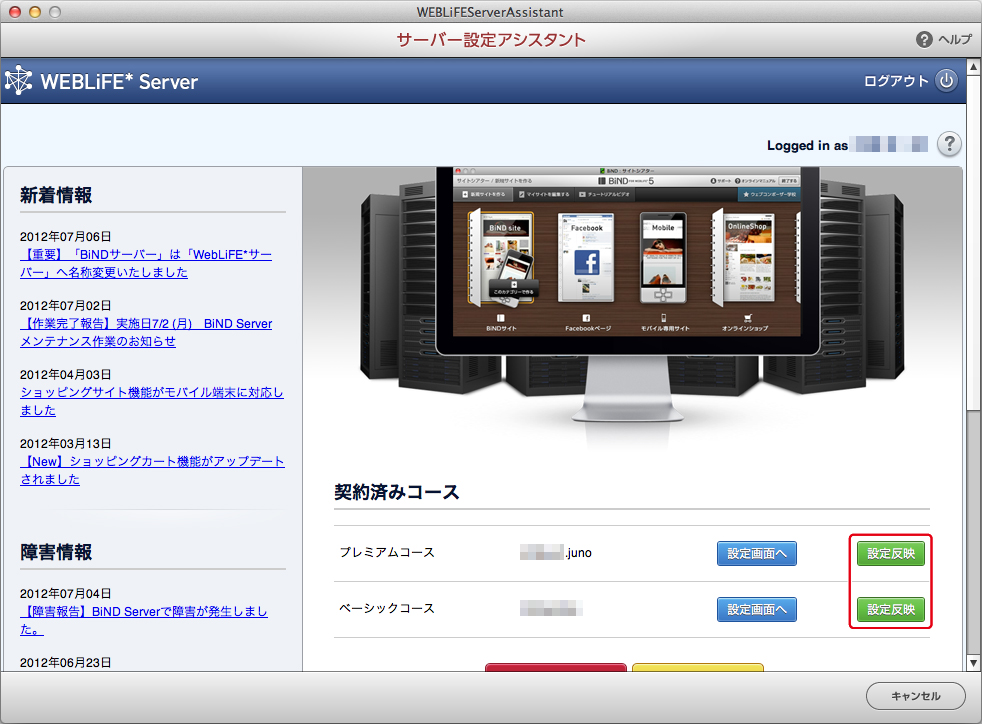Click the scrollbar down arrow
This screenshot has height=724, width=982.
(x=973, y=663)
